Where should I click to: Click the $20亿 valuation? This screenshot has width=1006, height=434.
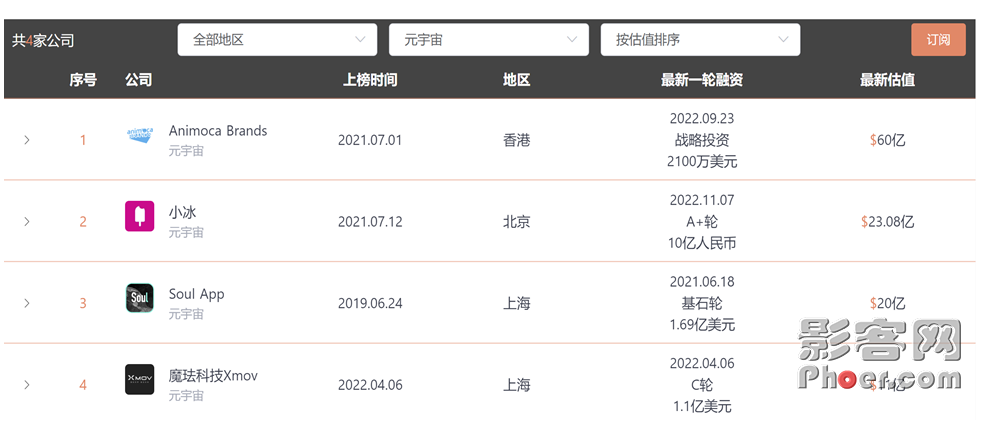[x=887, y=303]
